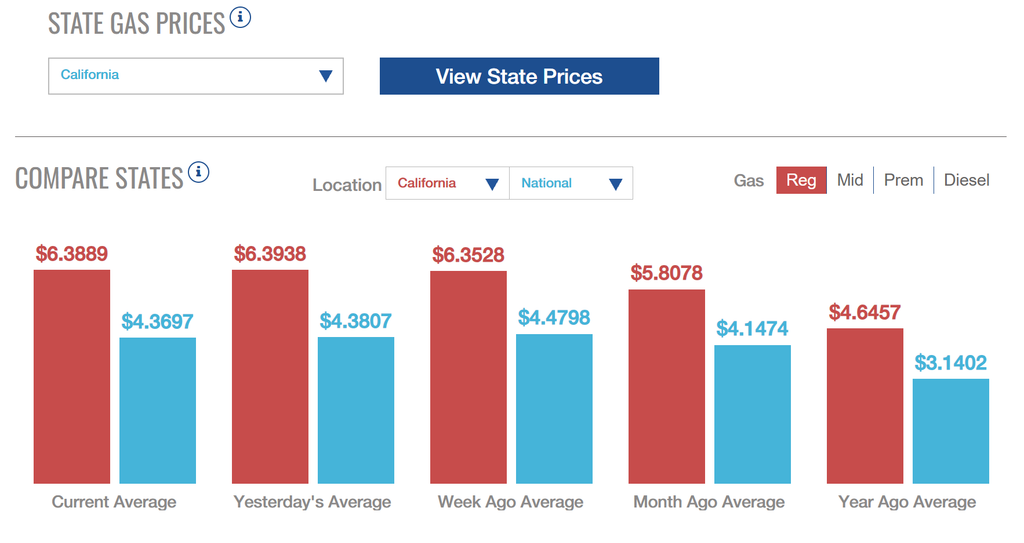Switch to Prem gas grade
This screenshot has width=1024, height=543.
(x=903, y=180)
